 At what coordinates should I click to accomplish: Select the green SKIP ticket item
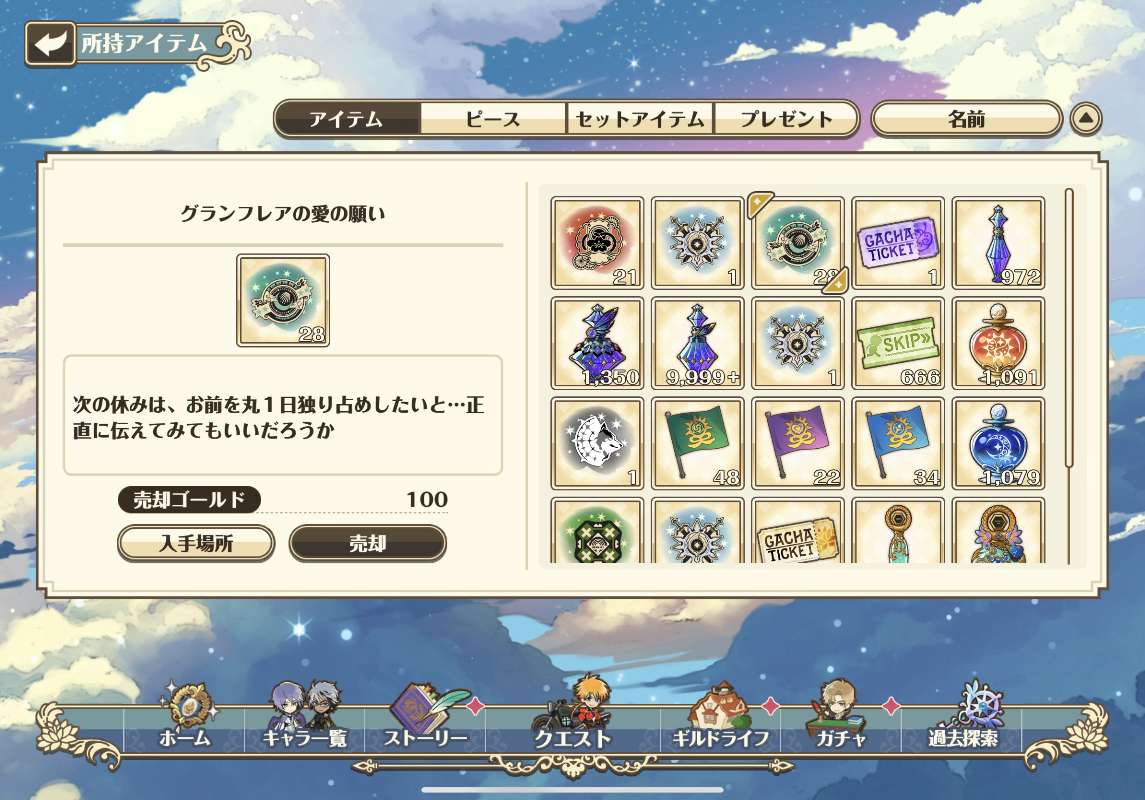pos(897,343)
